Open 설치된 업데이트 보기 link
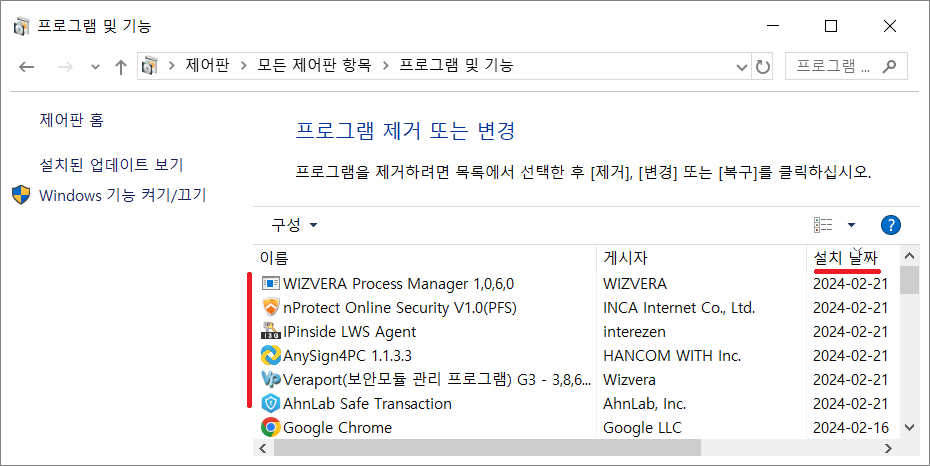930x466 pixels. (x=111, y=165)
